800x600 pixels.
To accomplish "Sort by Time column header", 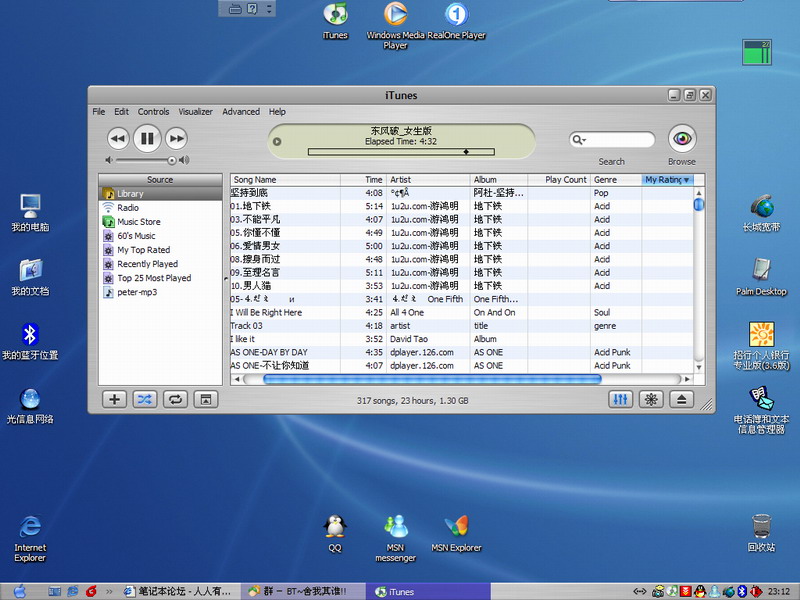I will coord(363,180).
